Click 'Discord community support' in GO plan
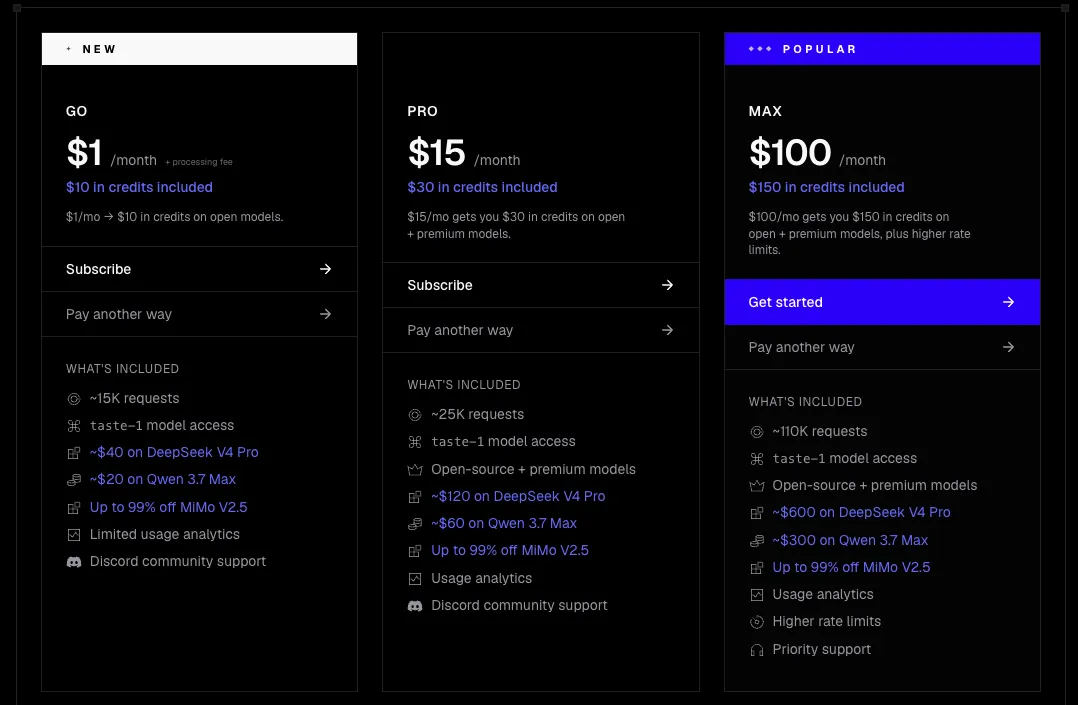The width and height of the screenshot is (1078, 705). (178, 561)
